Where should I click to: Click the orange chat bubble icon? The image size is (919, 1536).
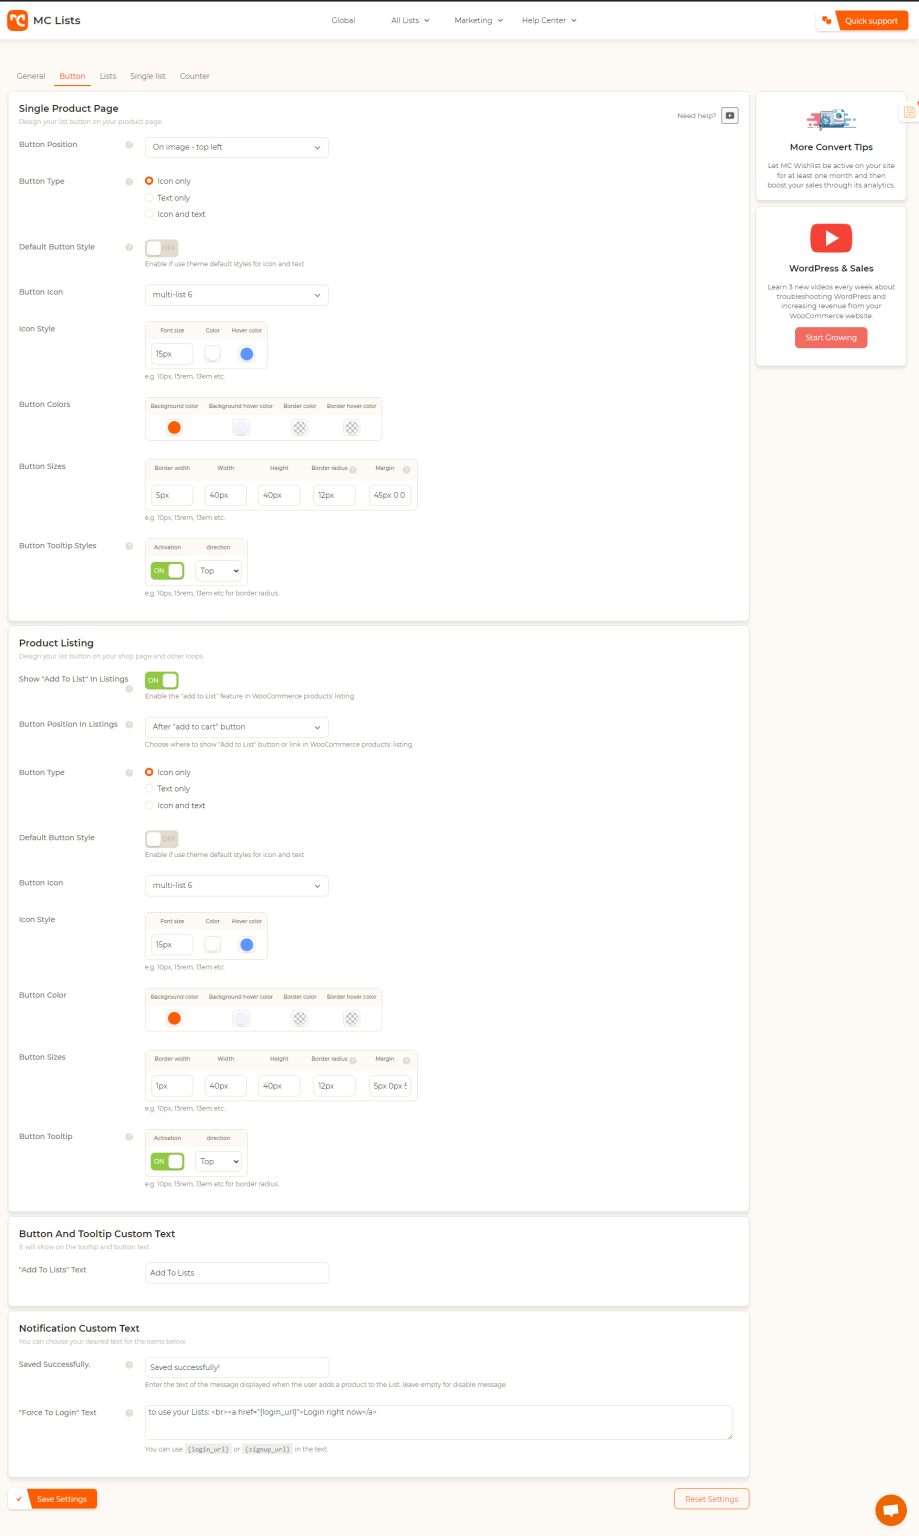click(890, 1510)
